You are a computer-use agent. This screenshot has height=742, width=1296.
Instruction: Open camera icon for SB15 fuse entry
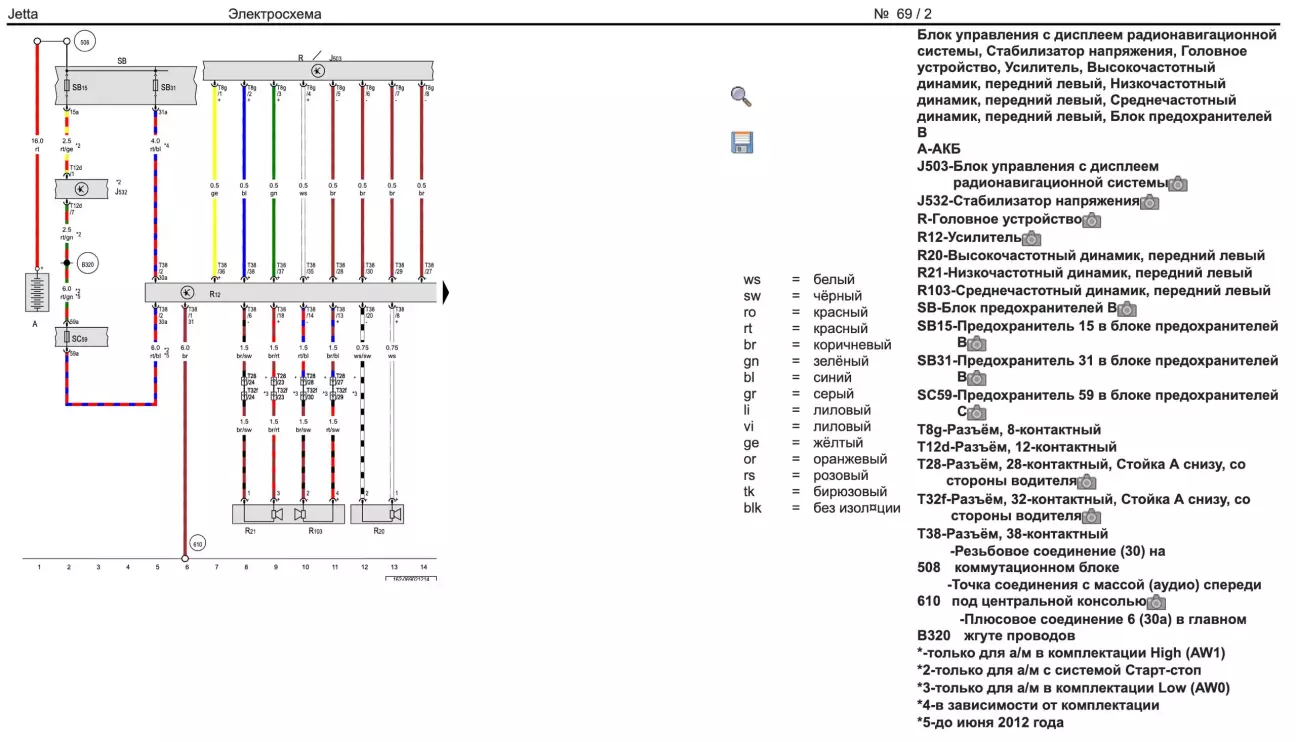[x=977, y=343]
